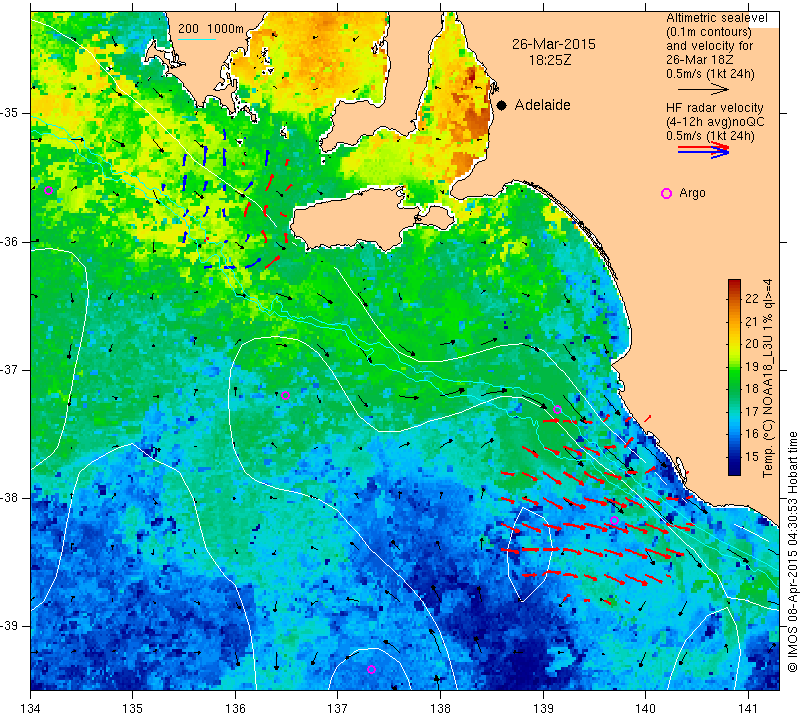Select the '0.5m/s (1kt 24h)' label beneath '(4-12h avg)noQC'
Screen dimensions: 800x720
tap(710, 136)
